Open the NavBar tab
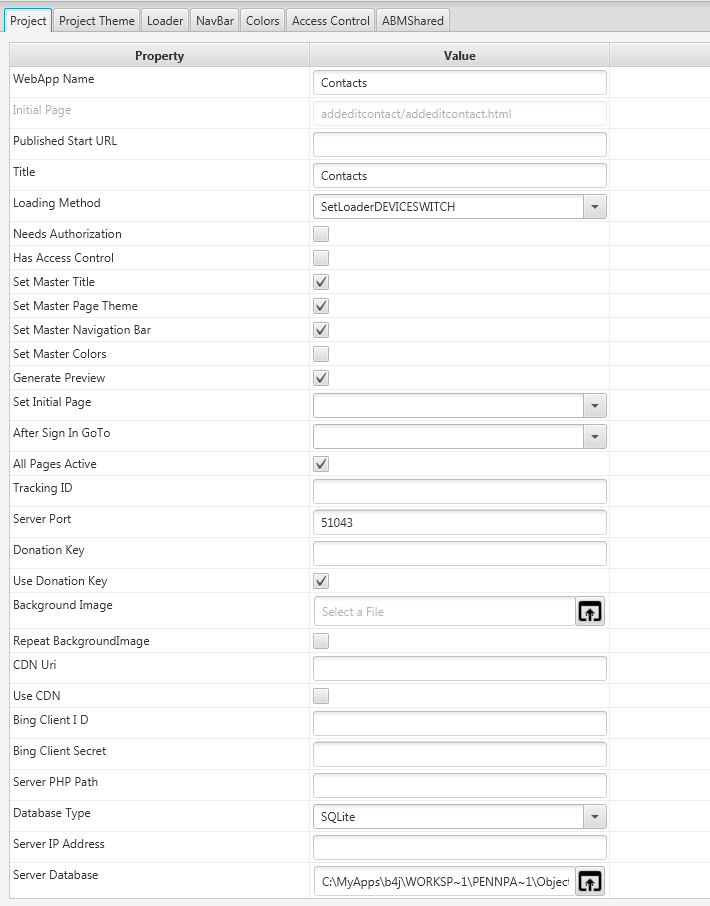The height and width of the screenshot is (906, 710). click(x=215, y=20)
